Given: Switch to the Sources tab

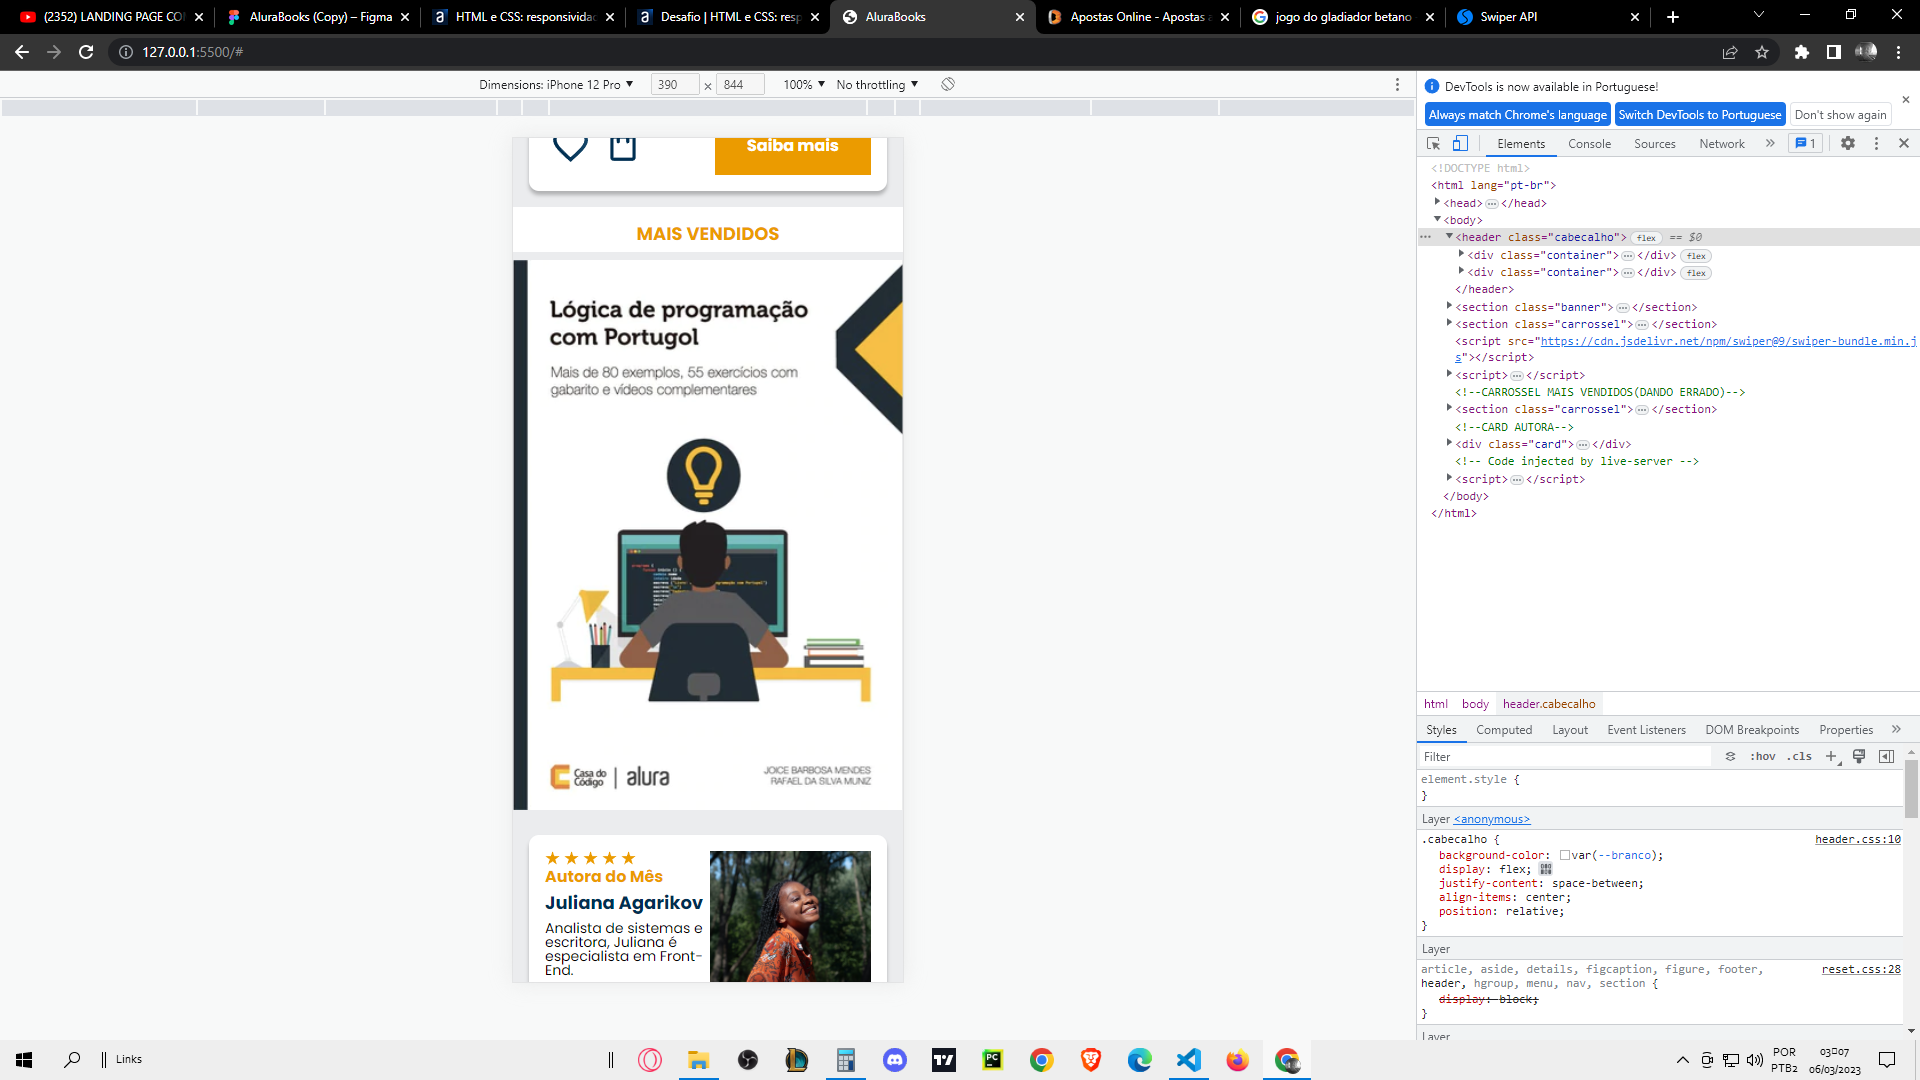Looking at the screenshot, I should 1654,144.
